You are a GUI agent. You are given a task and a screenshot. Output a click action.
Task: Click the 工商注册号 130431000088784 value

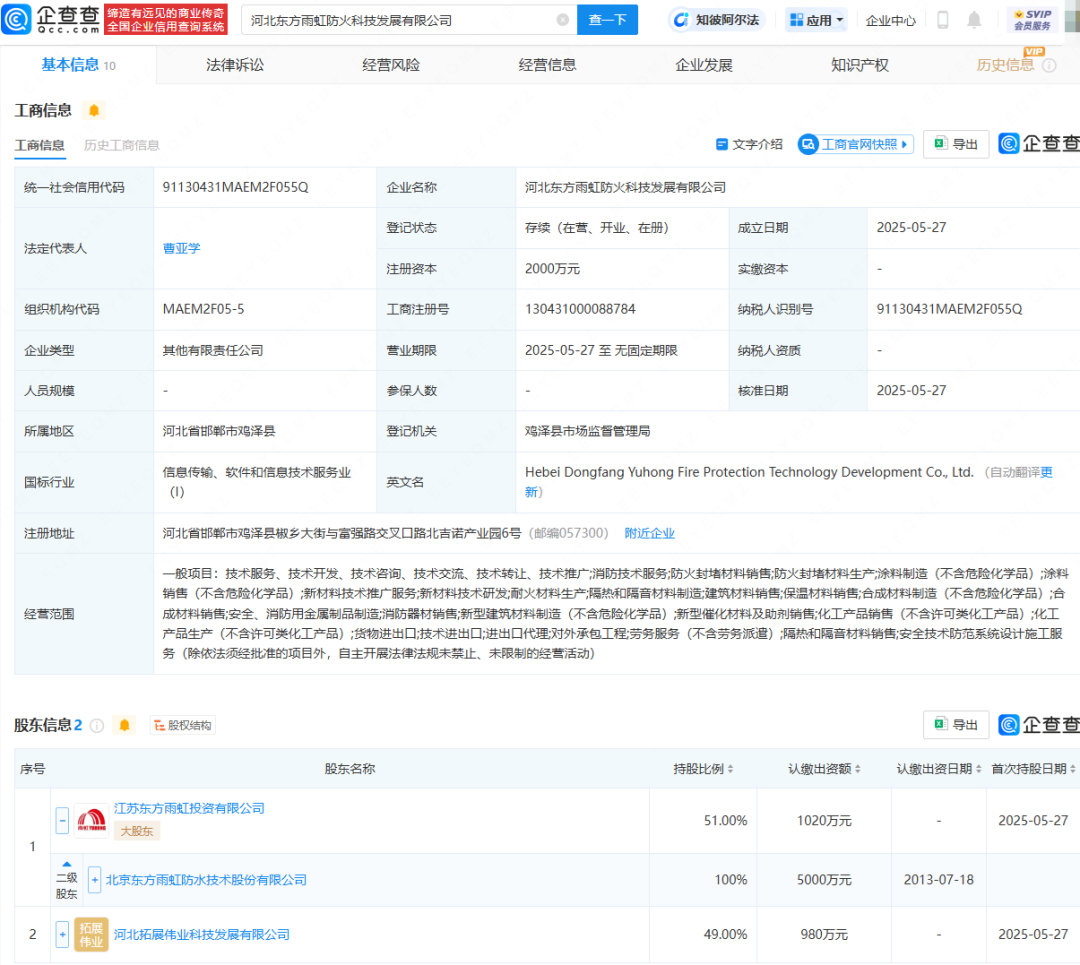[x=580, y=309]
